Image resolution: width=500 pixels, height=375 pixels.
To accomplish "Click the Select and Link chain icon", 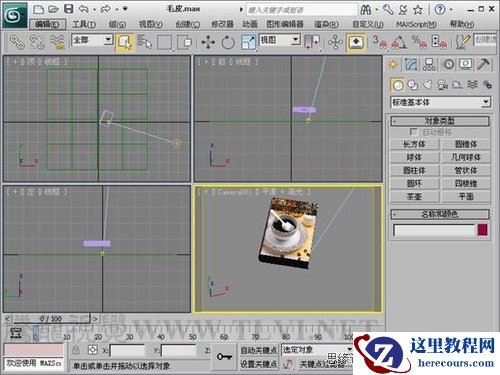I will click(x=17, y=42).
